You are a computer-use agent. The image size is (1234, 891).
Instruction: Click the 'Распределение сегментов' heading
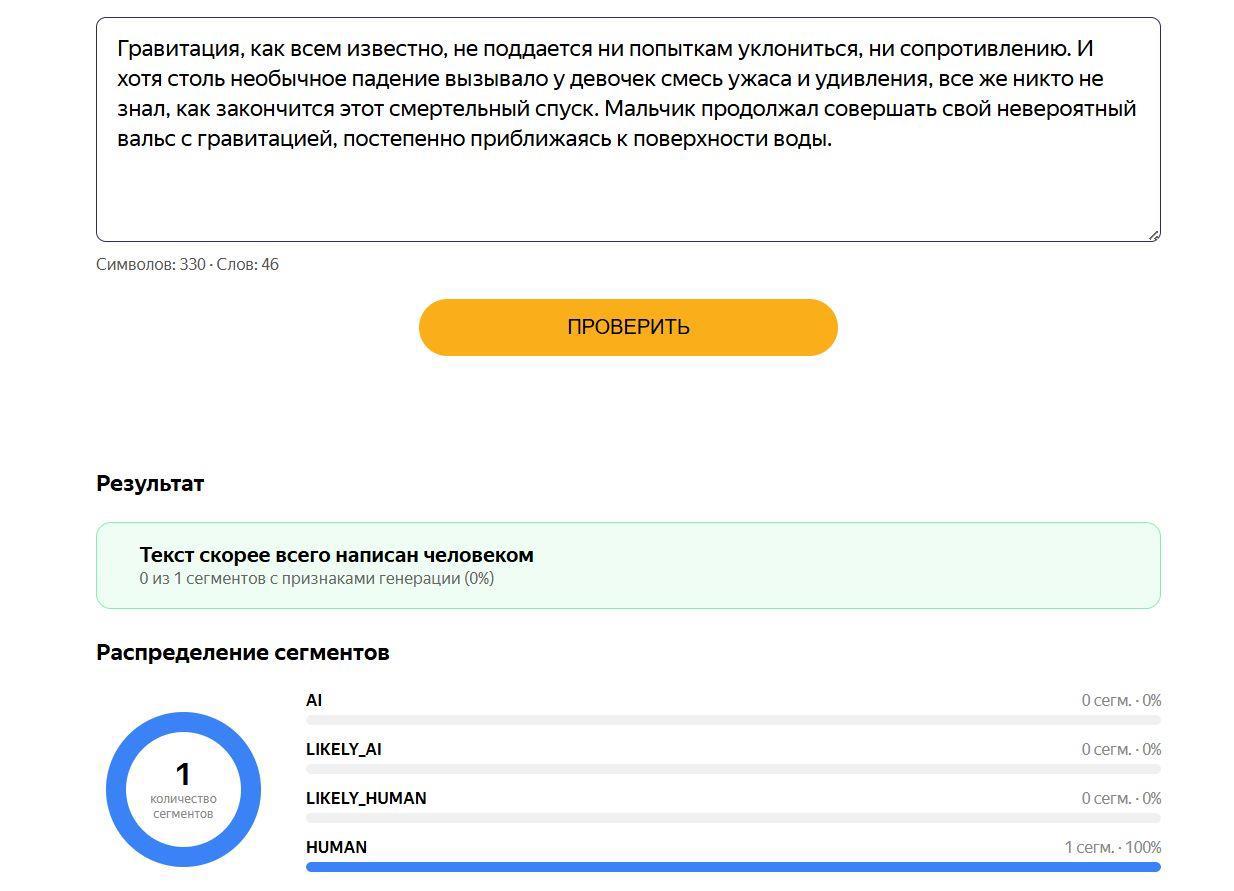[x=242, y=652]
